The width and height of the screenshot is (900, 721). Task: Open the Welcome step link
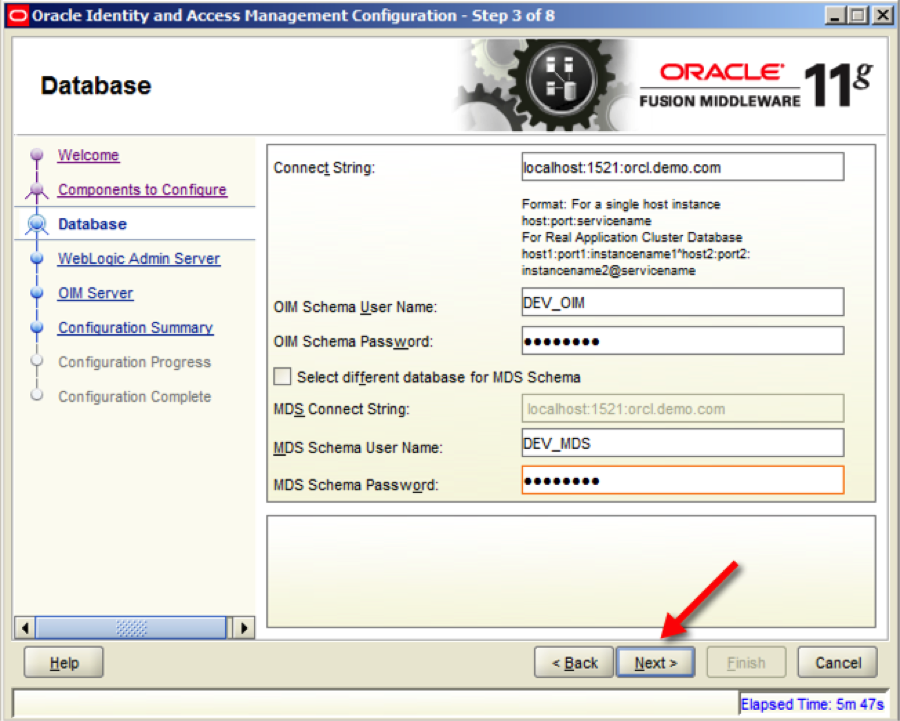[88, 155]
